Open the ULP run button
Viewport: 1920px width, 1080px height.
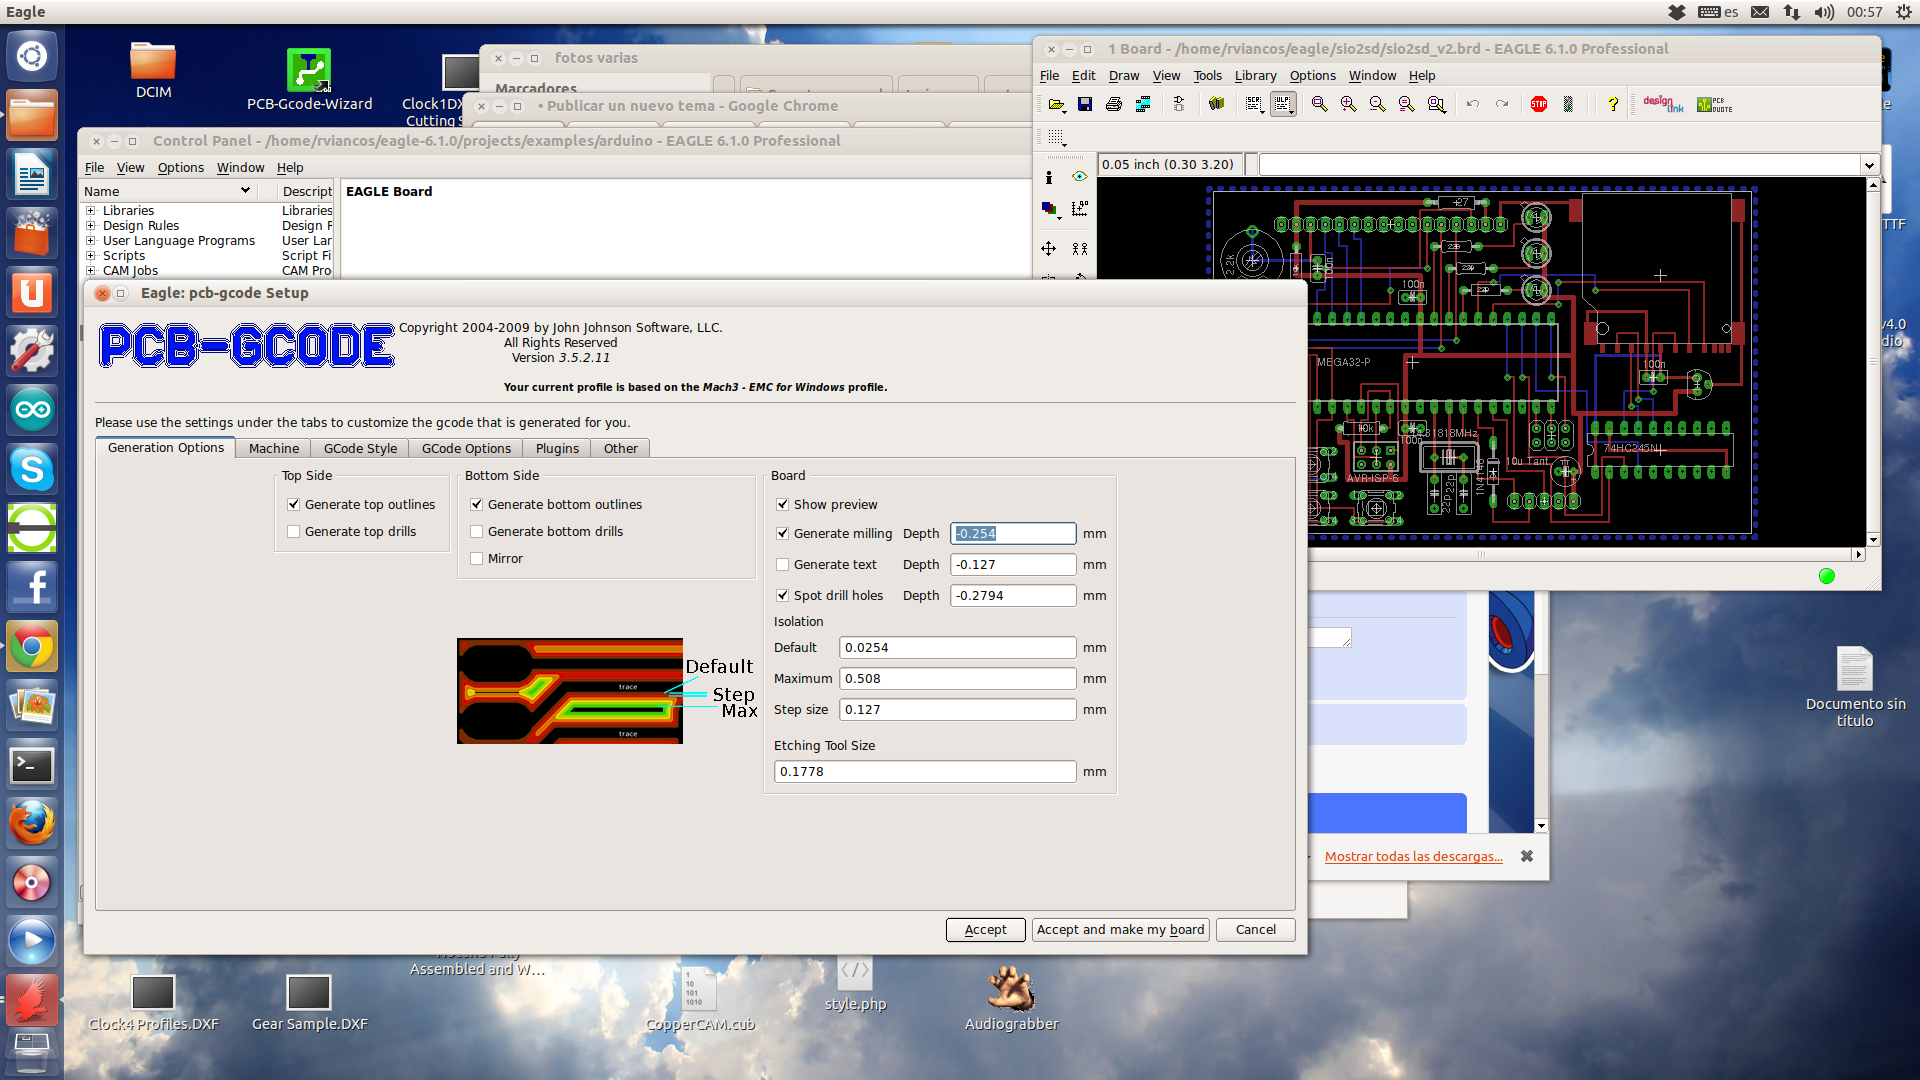tap(1283, 104)
